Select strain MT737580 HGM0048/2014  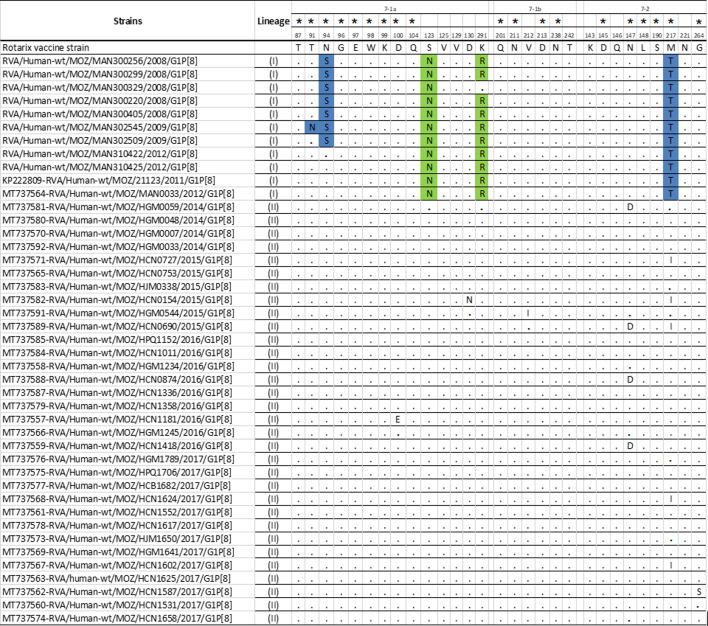coord(118,220)
